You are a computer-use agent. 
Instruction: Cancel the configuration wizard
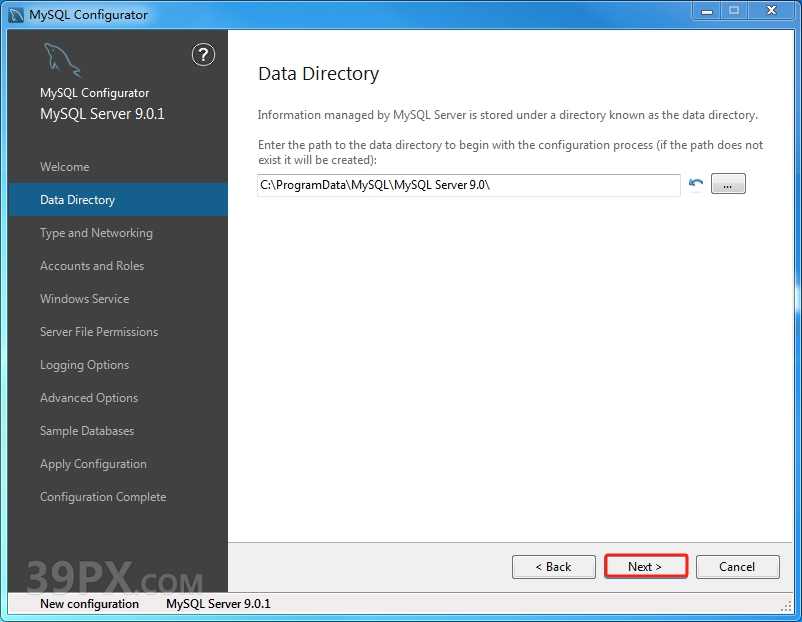tap(737, 566)
